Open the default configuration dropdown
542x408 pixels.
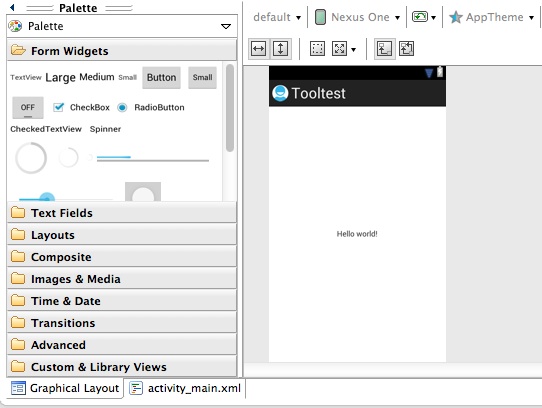point(277,17)
